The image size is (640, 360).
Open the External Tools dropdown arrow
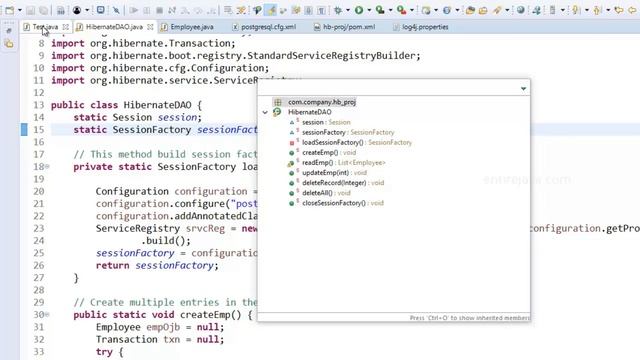[411, 10]
